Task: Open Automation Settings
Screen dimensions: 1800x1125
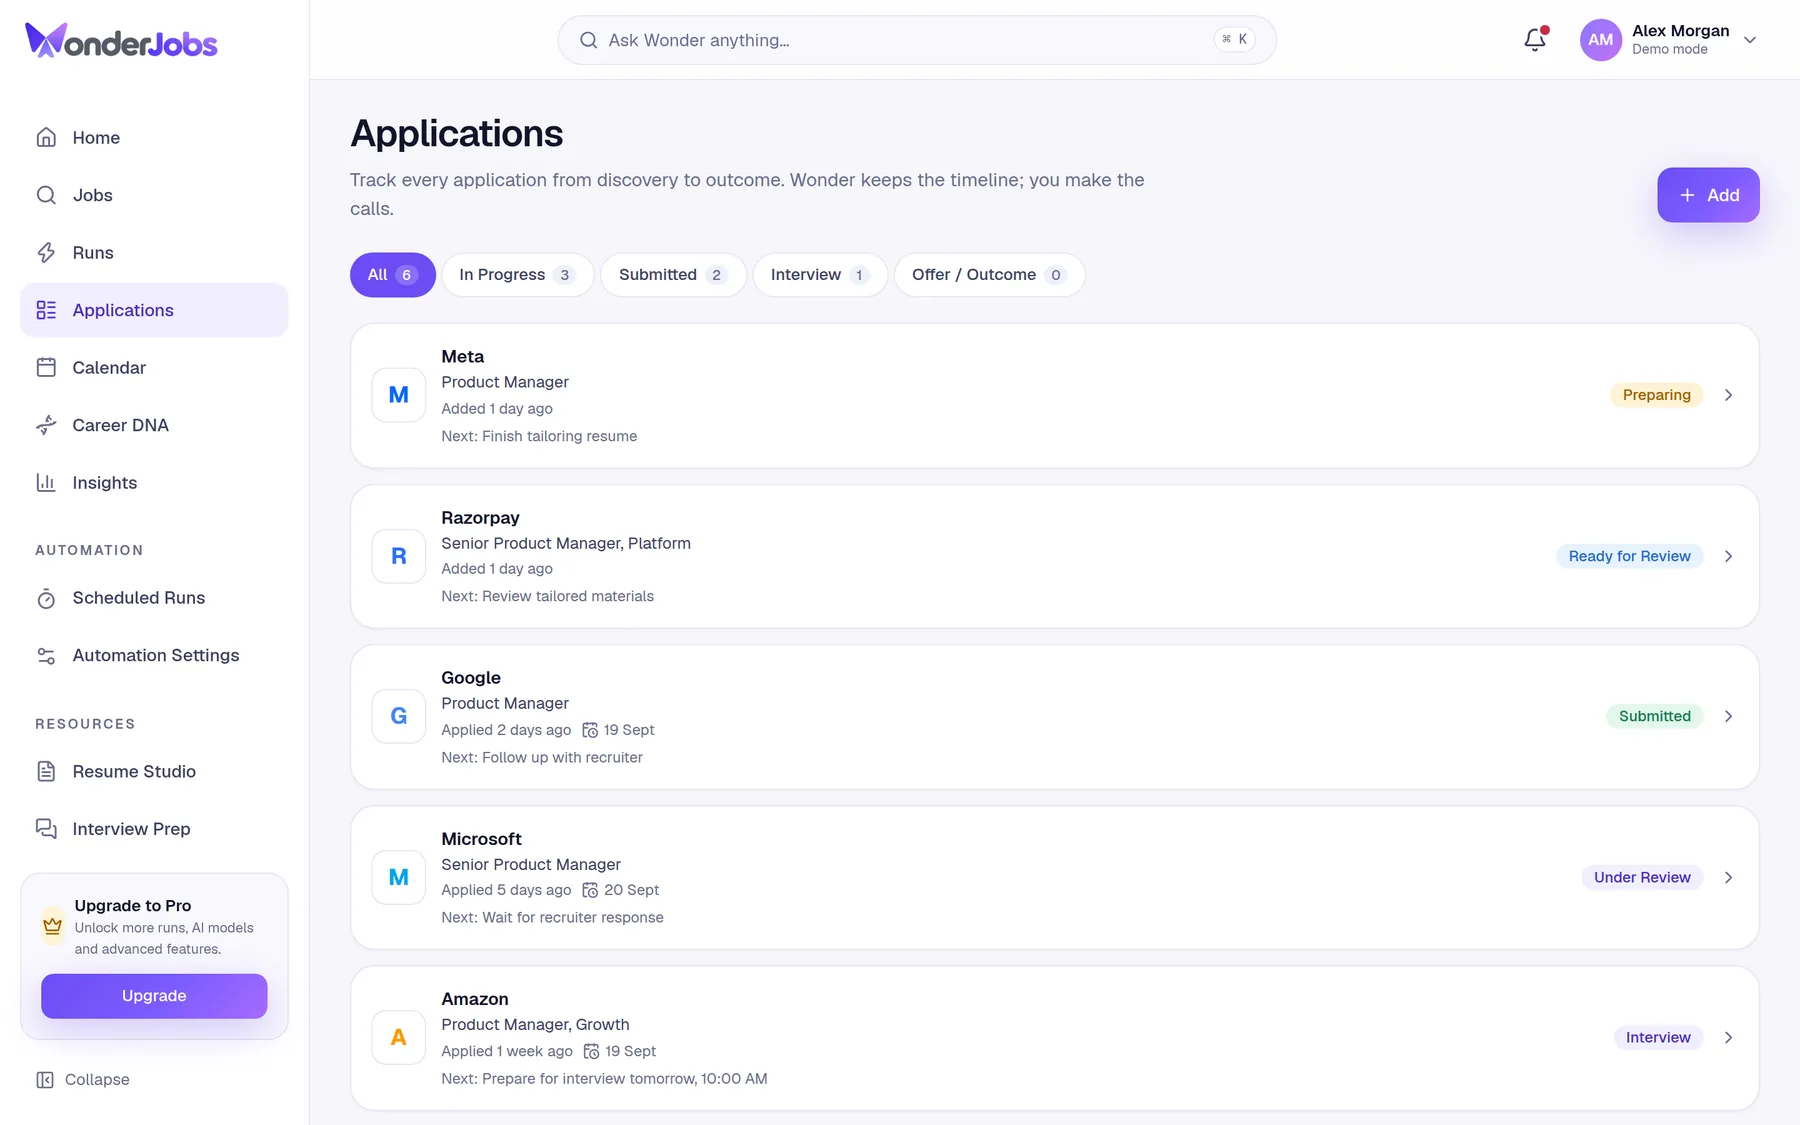Action: (x=154, y=656)
